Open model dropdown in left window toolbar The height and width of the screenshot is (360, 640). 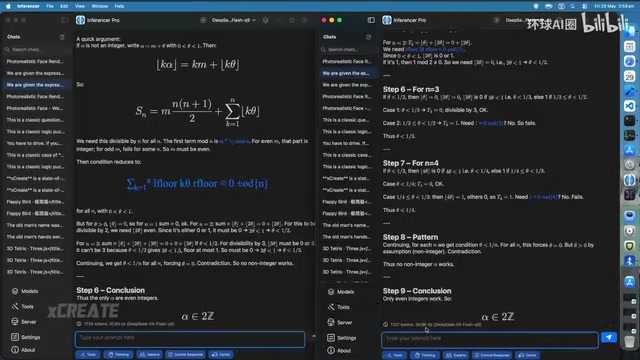point(233,20)
